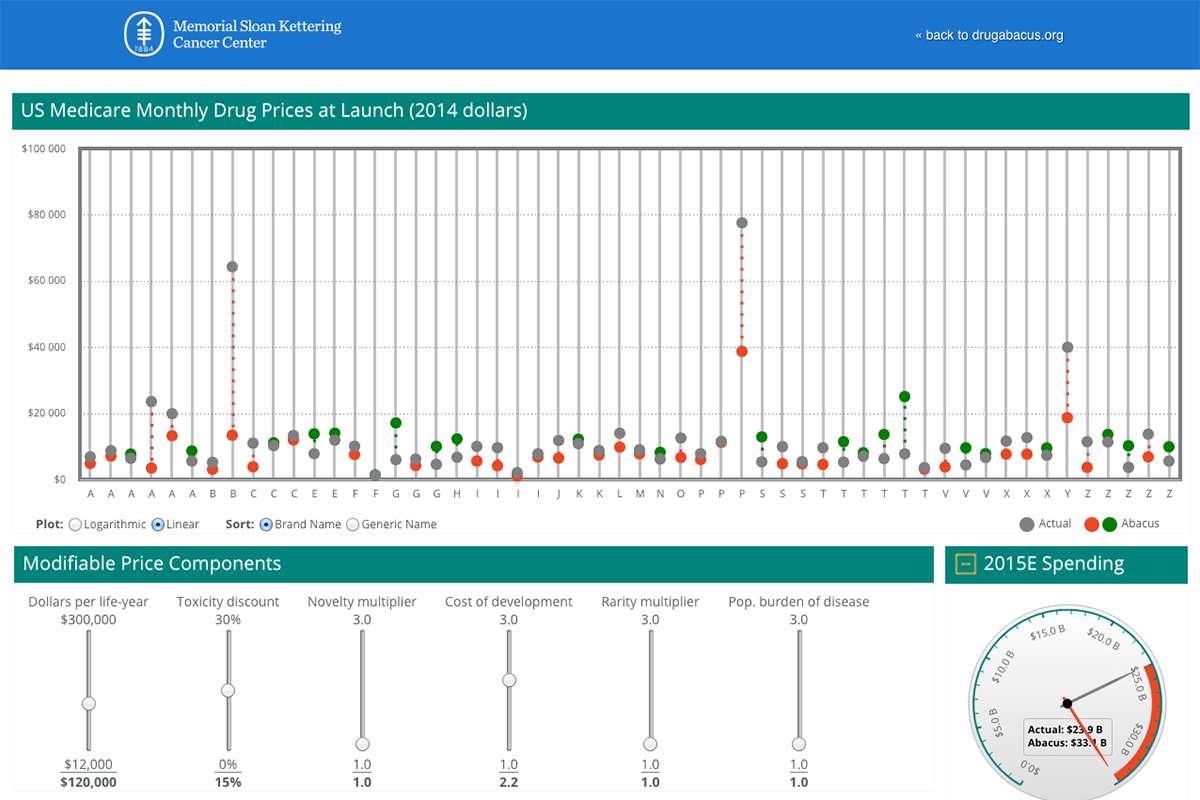Click the gray Actual legend dot
Viewport: 1200px width, 800px height.
[x=1026, y=524]
